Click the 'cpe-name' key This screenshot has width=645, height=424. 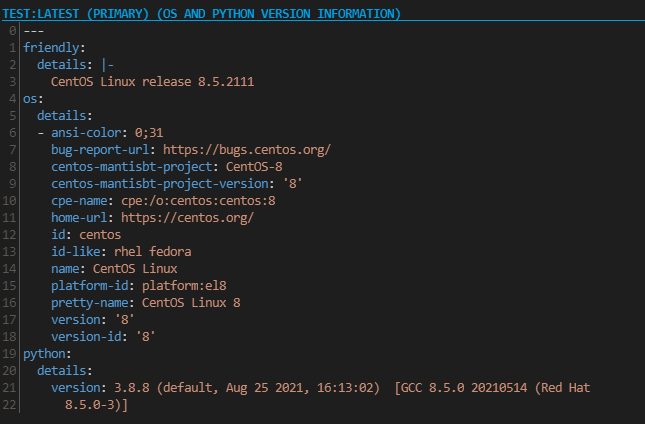pyautogui.click(x=79, y=201)
